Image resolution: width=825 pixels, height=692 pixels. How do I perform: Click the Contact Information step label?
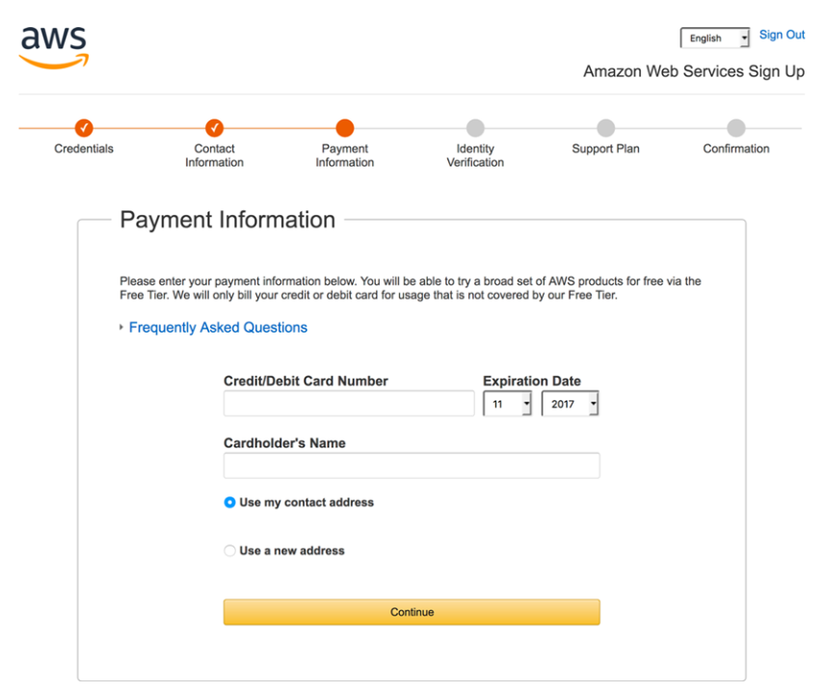tap(214, 155)
